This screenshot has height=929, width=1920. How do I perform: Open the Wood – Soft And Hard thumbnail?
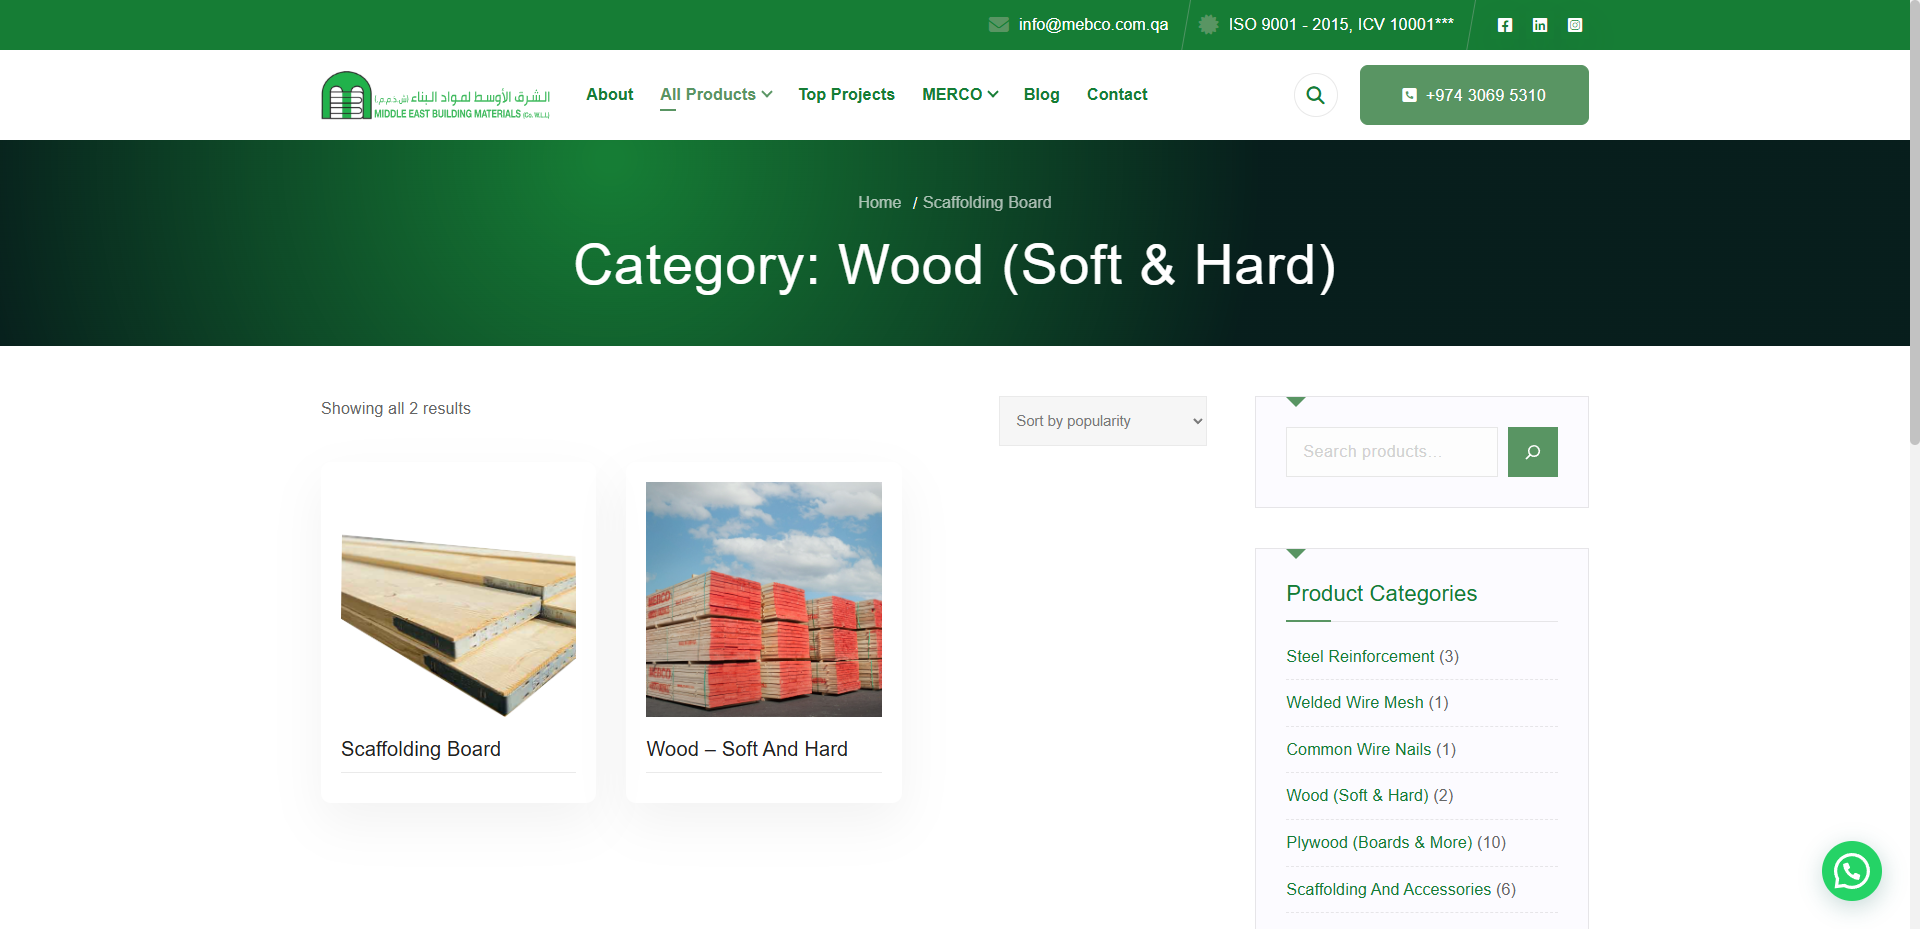763,599
